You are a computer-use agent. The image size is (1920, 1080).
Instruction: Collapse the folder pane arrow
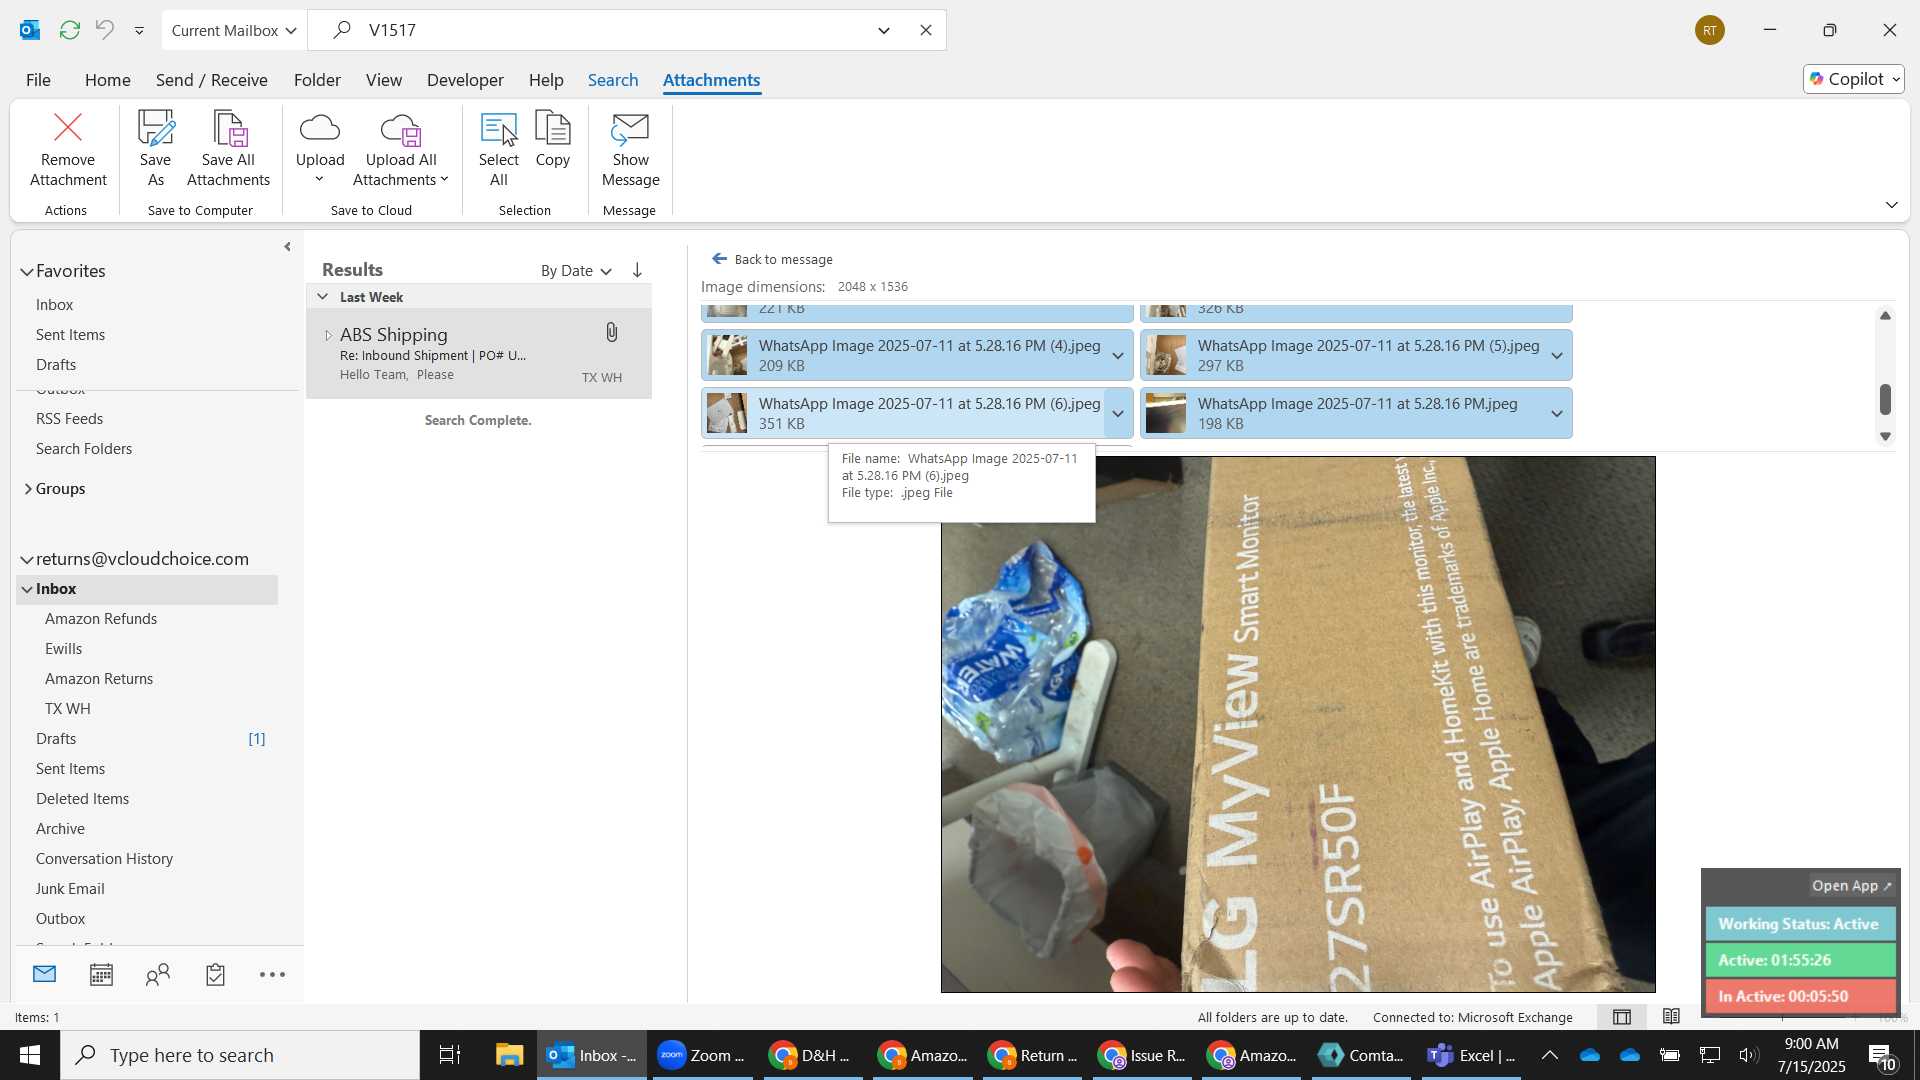click(288, 247)
